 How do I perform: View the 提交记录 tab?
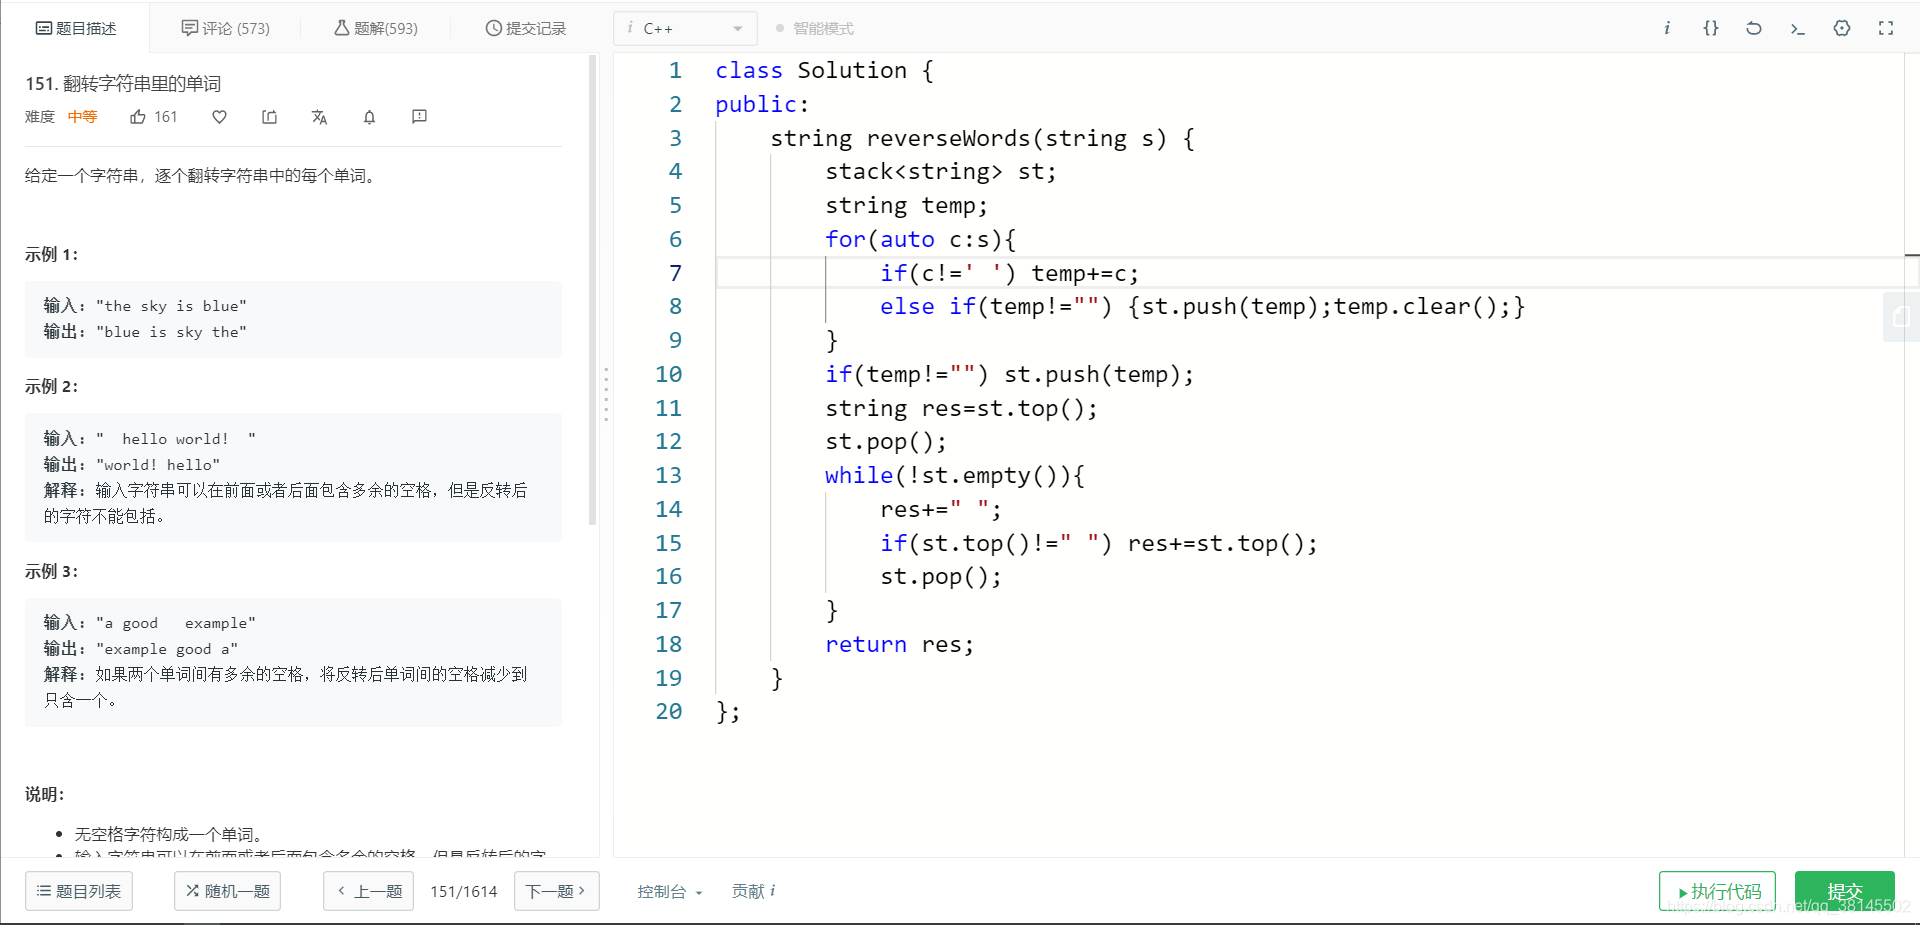pyautogui.click(x=526, y=28)
